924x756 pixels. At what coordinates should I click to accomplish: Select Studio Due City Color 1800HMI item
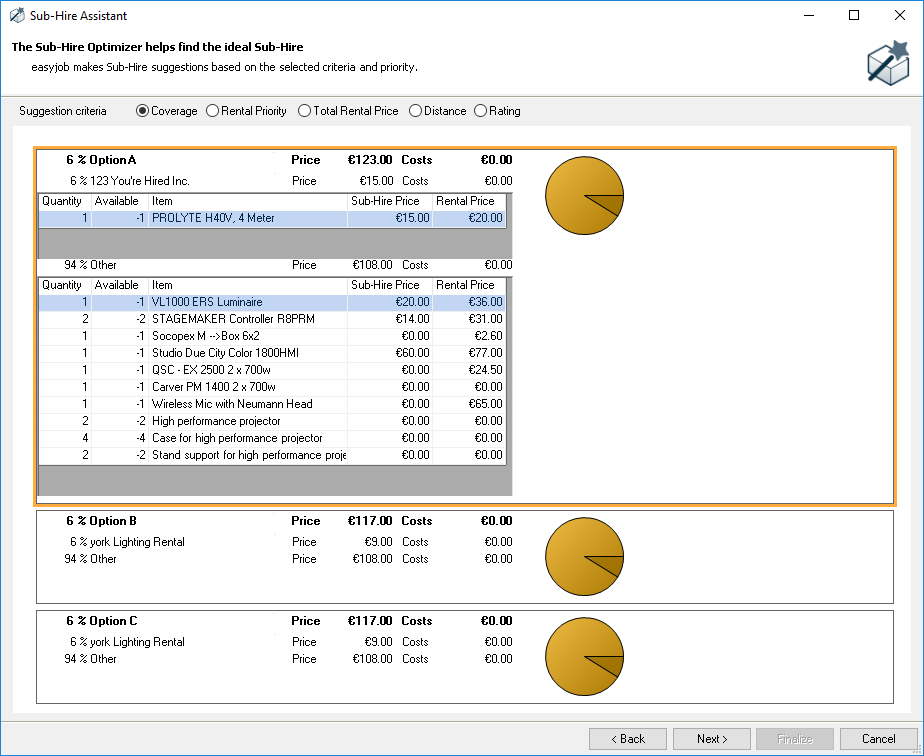tap(225, 353)
